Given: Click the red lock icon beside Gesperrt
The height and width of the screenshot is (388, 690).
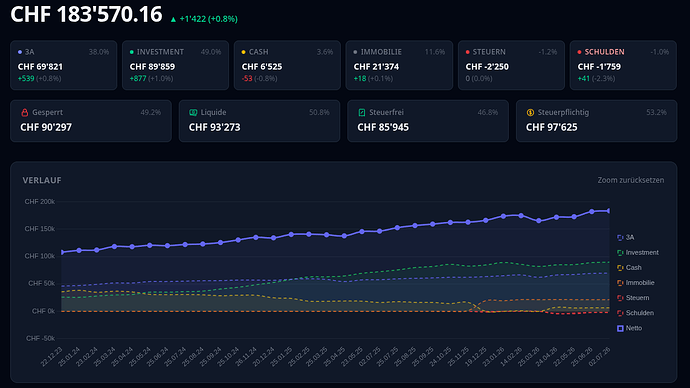Looking at the screenshot, I should [25, 113].
